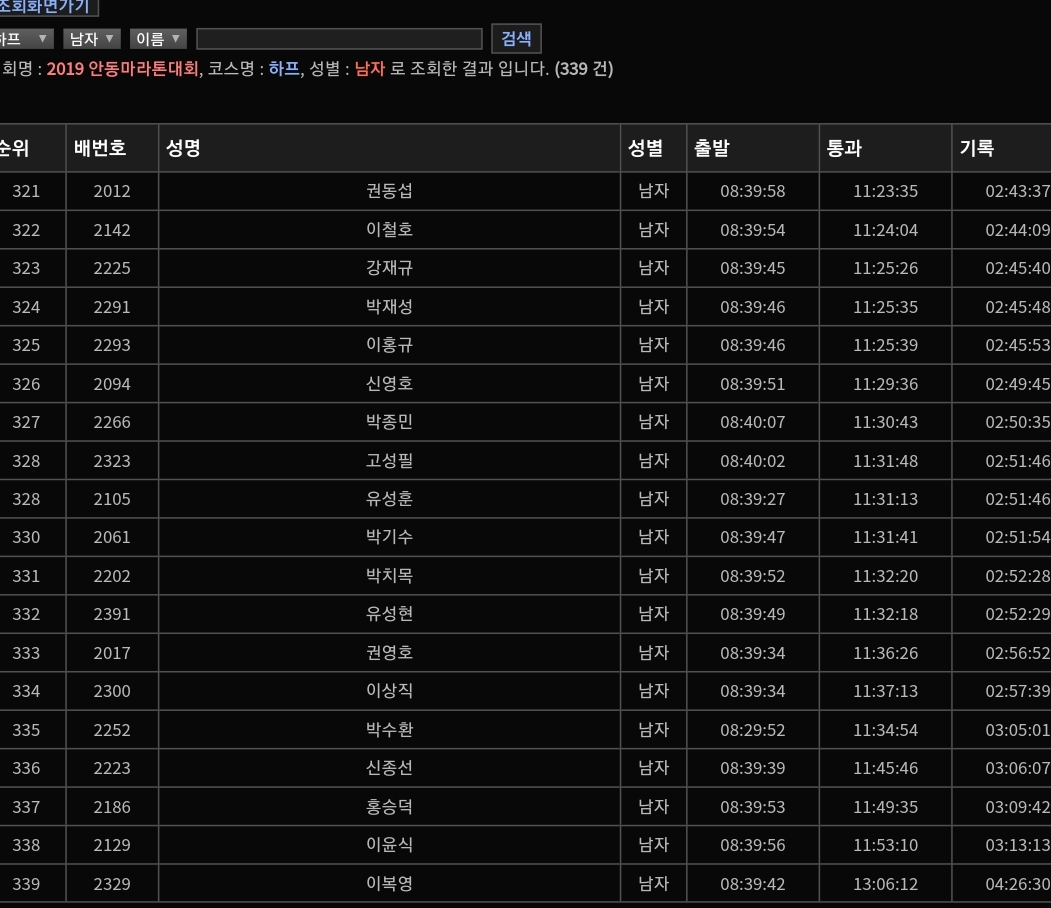
Task: Select the 배번호 column header
Action: click(100, 148)
